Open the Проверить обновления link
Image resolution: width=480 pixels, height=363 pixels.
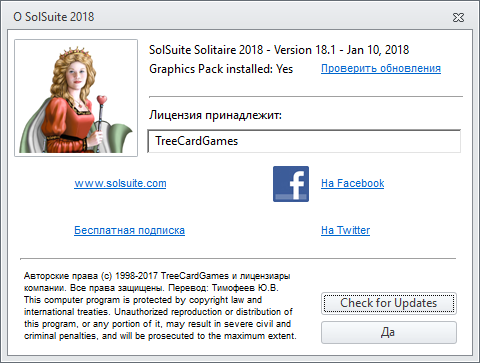point(381,68)
